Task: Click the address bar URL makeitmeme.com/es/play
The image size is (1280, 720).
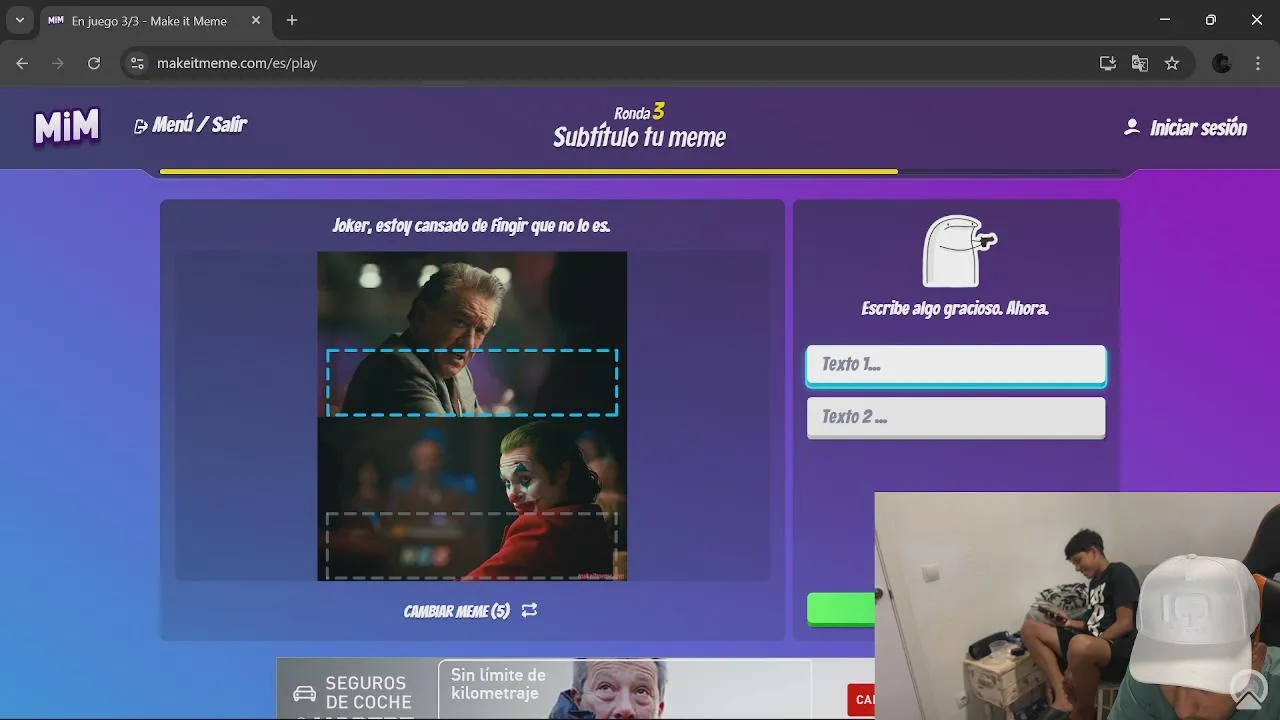Action: 237,63
